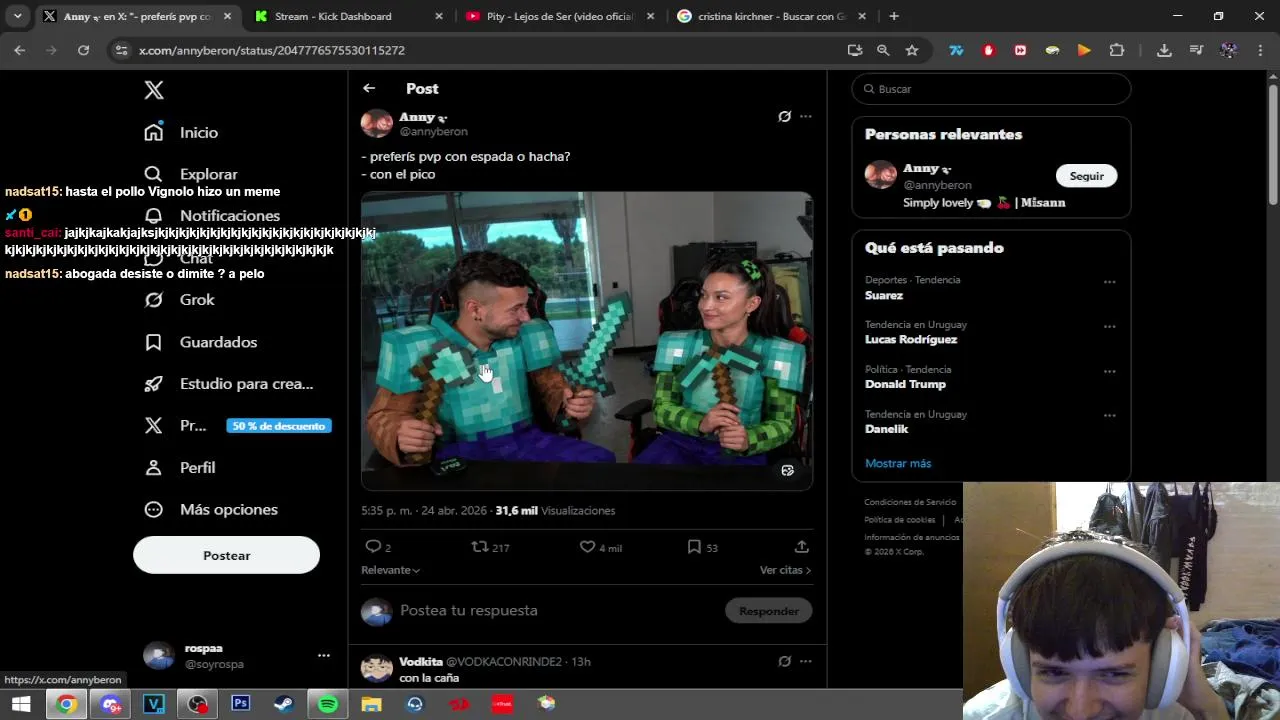Open the Chrome extensions puzzle icon

coord(1117,50)
